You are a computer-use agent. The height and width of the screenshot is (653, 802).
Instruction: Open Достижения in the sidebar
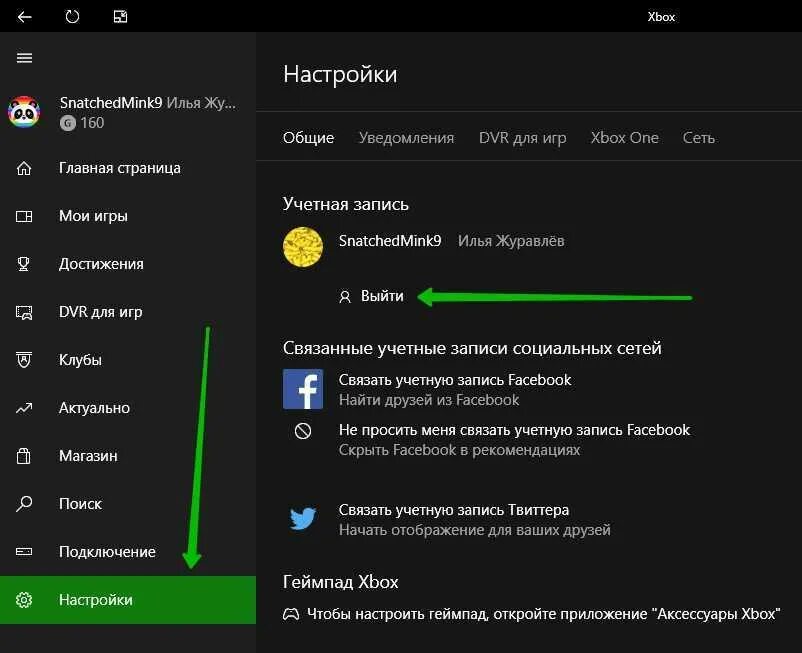(x=128, y=264)
